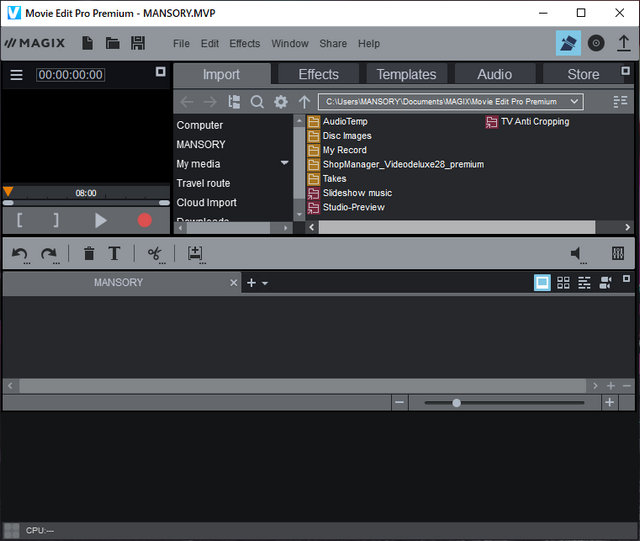Click the timeline zoom slider handle
640x541 pixels.
457,402
